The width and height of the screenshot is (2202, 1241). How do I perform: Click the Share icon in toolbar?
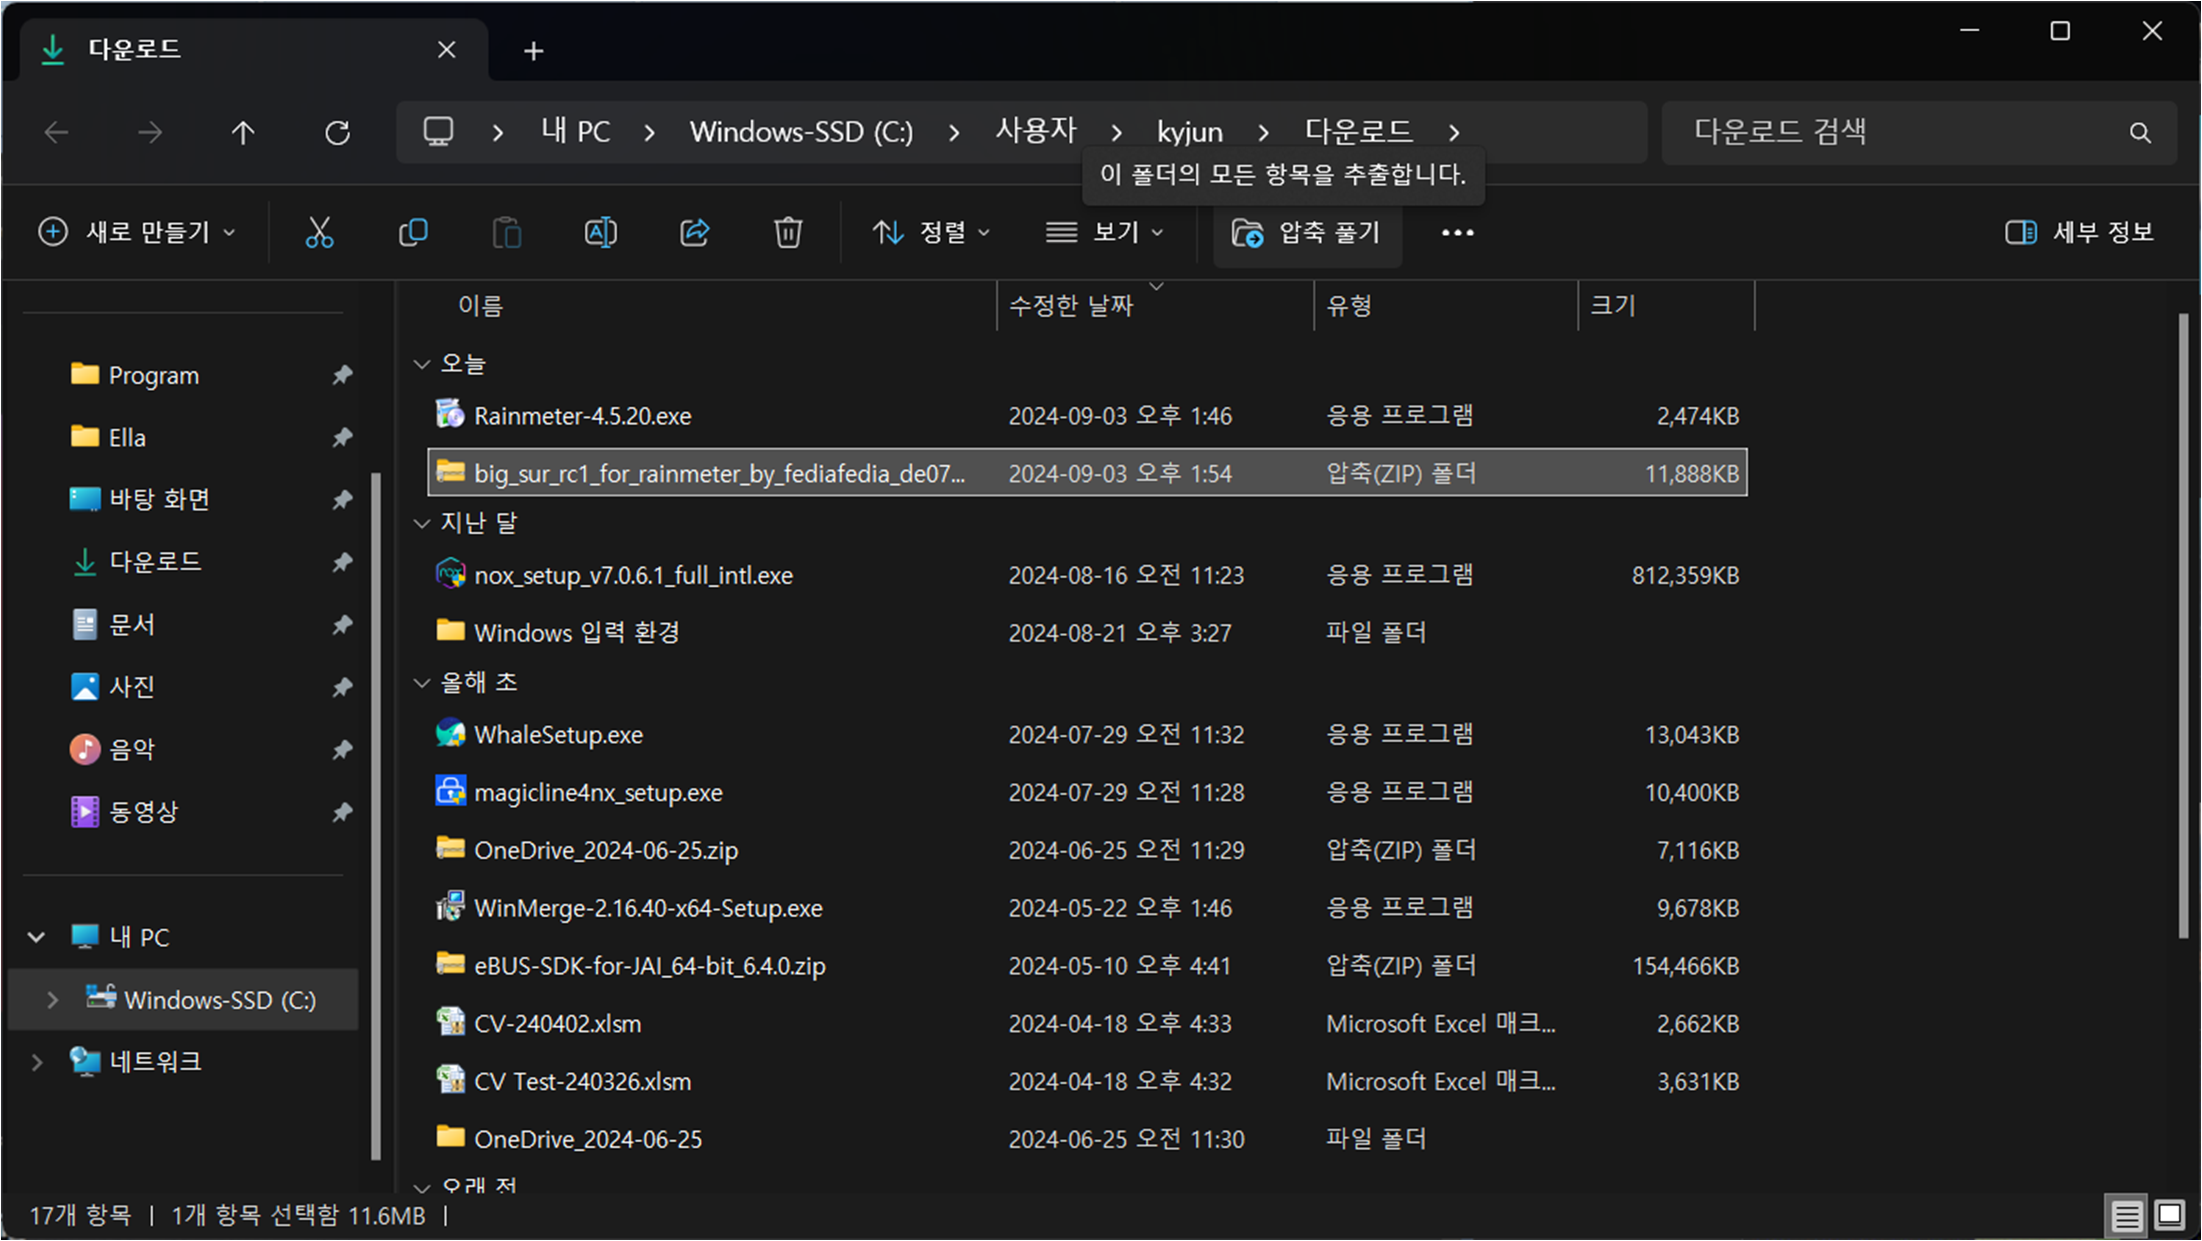[x=694, y=233]
